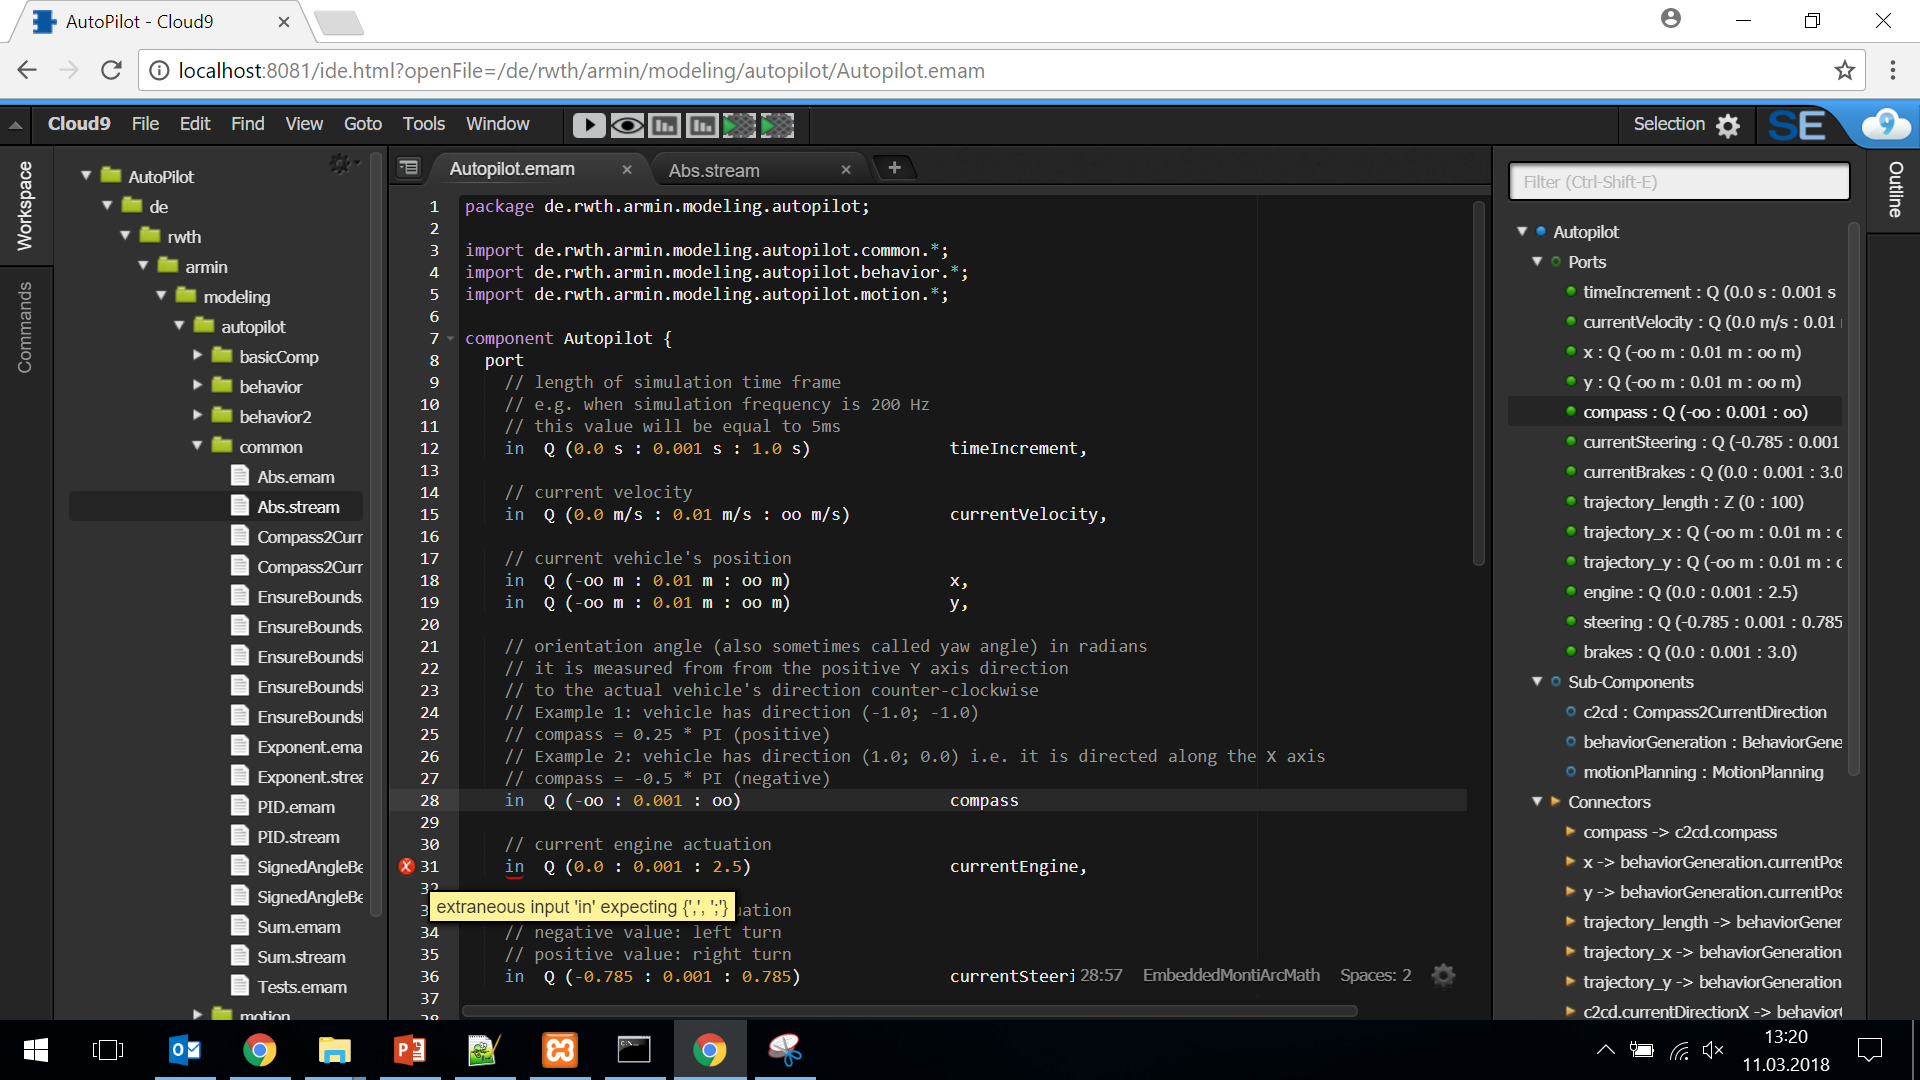Select the Window menu item
The width and height of the screenshot is (1920, 1080).
tap(498, 124)
